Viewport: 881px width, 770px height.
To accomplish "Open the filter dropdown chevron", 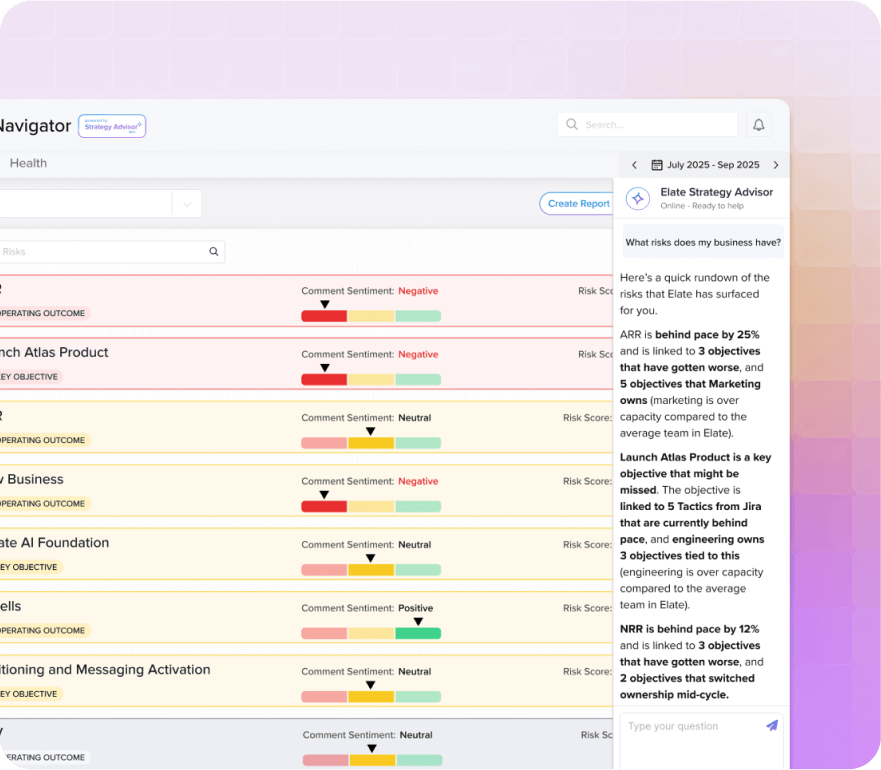I will pos(187,204).
